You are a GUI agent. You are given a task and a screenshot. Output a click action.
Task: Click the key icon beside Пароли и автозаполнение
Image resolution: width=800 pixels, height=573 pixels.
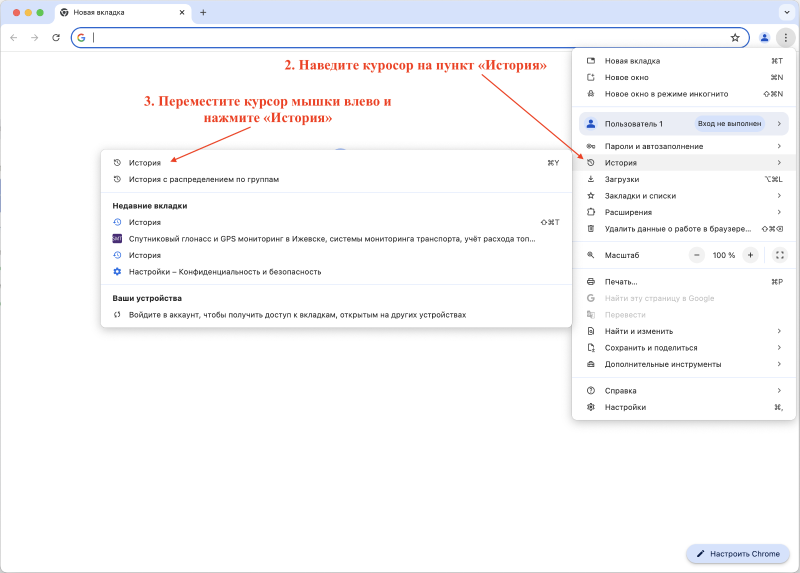[x=591, y=146]
